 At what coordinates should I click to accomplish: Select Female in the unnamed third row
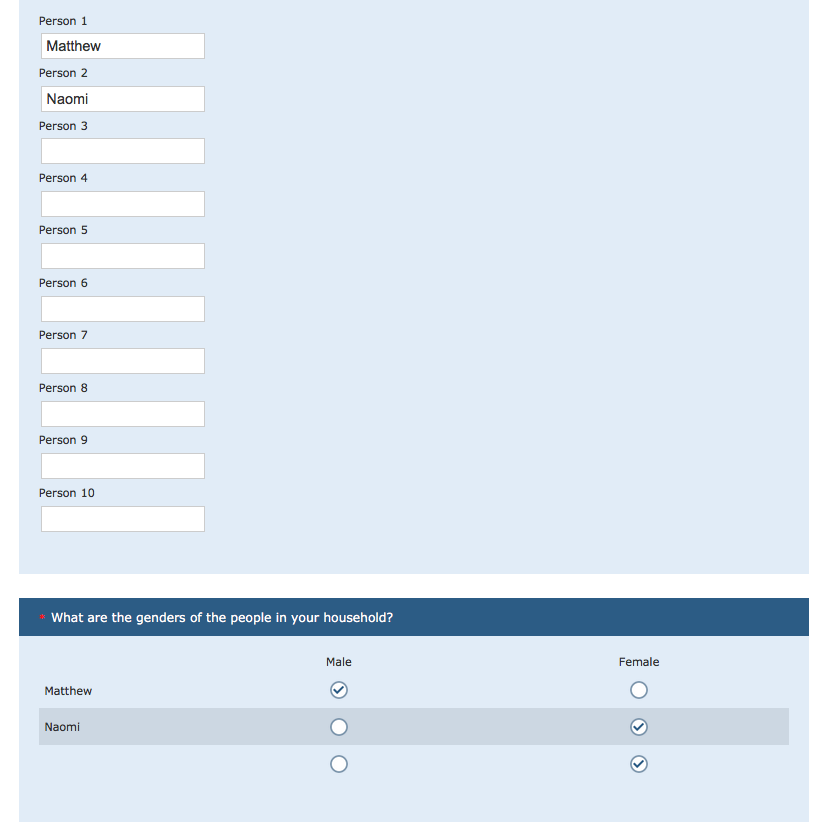pyautogui.click(x=639, y=764)
